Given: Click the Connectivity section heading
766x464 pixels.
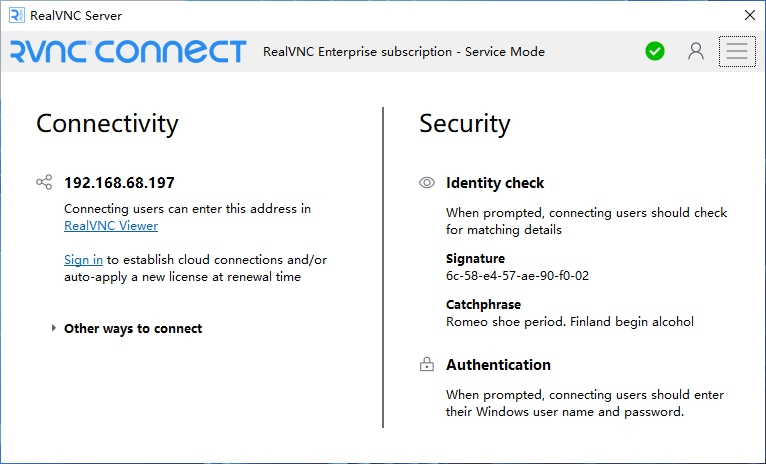Looking at the screenshot, I should click(x=107, y=124).
